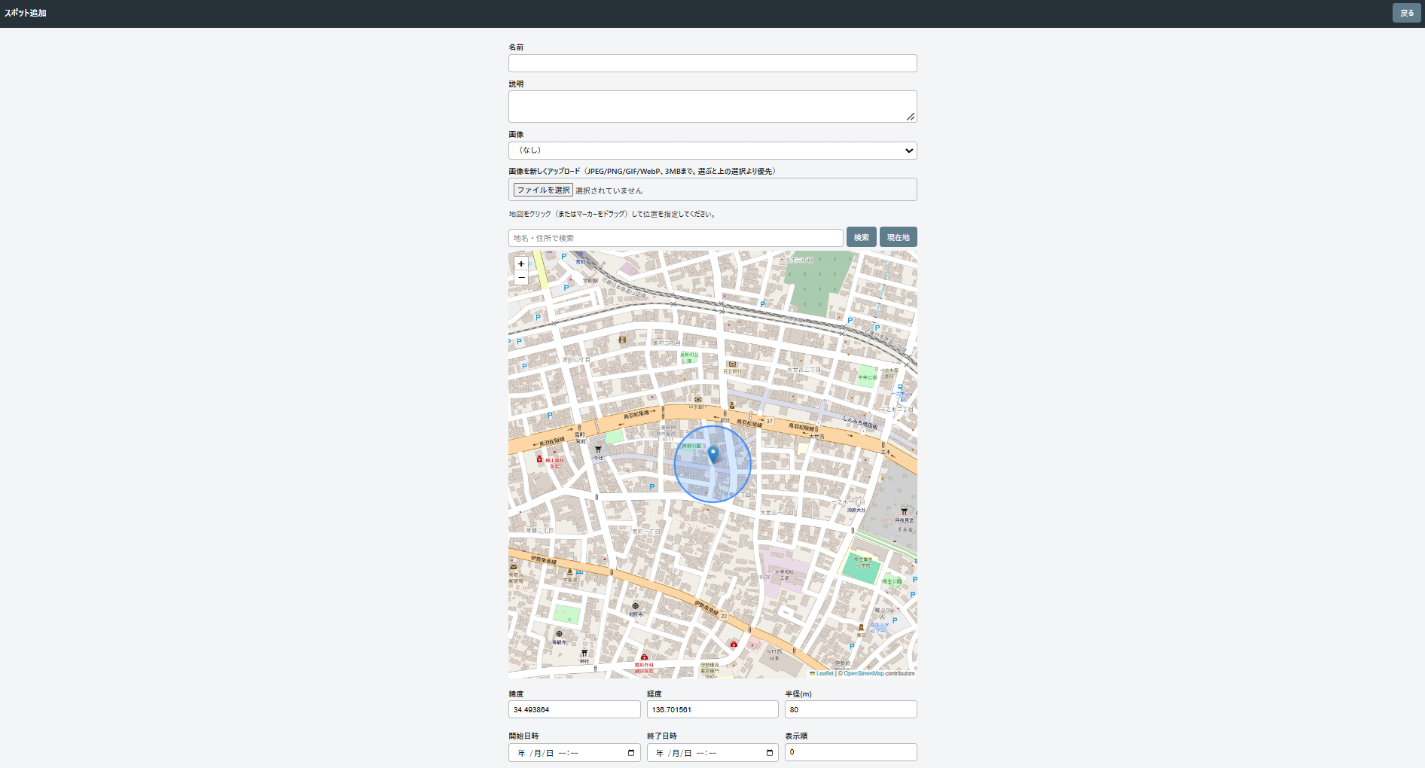Open calendar picker for 開始日時 field
The image size is (1425, 768).
[631, 753]
